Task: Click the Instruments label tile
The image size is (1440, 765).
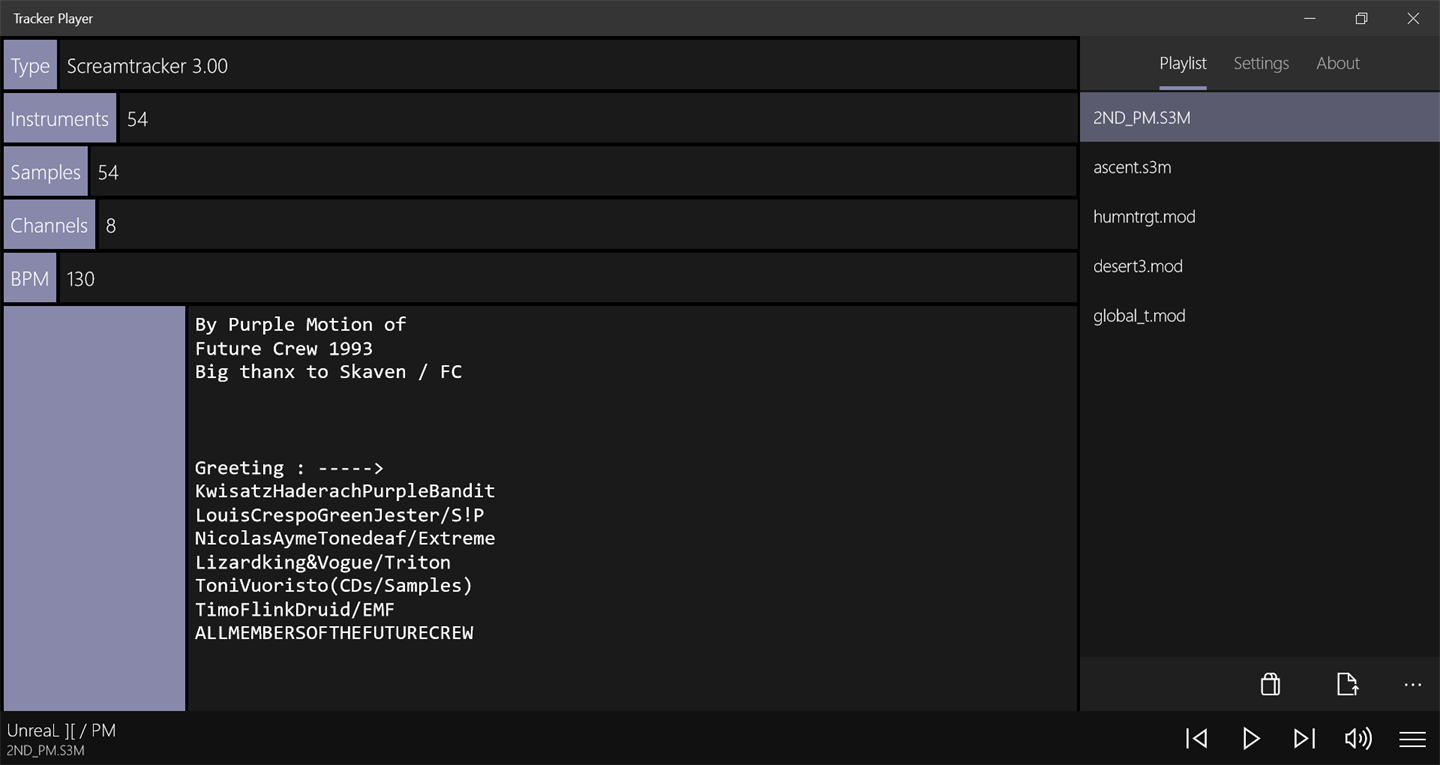Action: click(x=59, y=119)
